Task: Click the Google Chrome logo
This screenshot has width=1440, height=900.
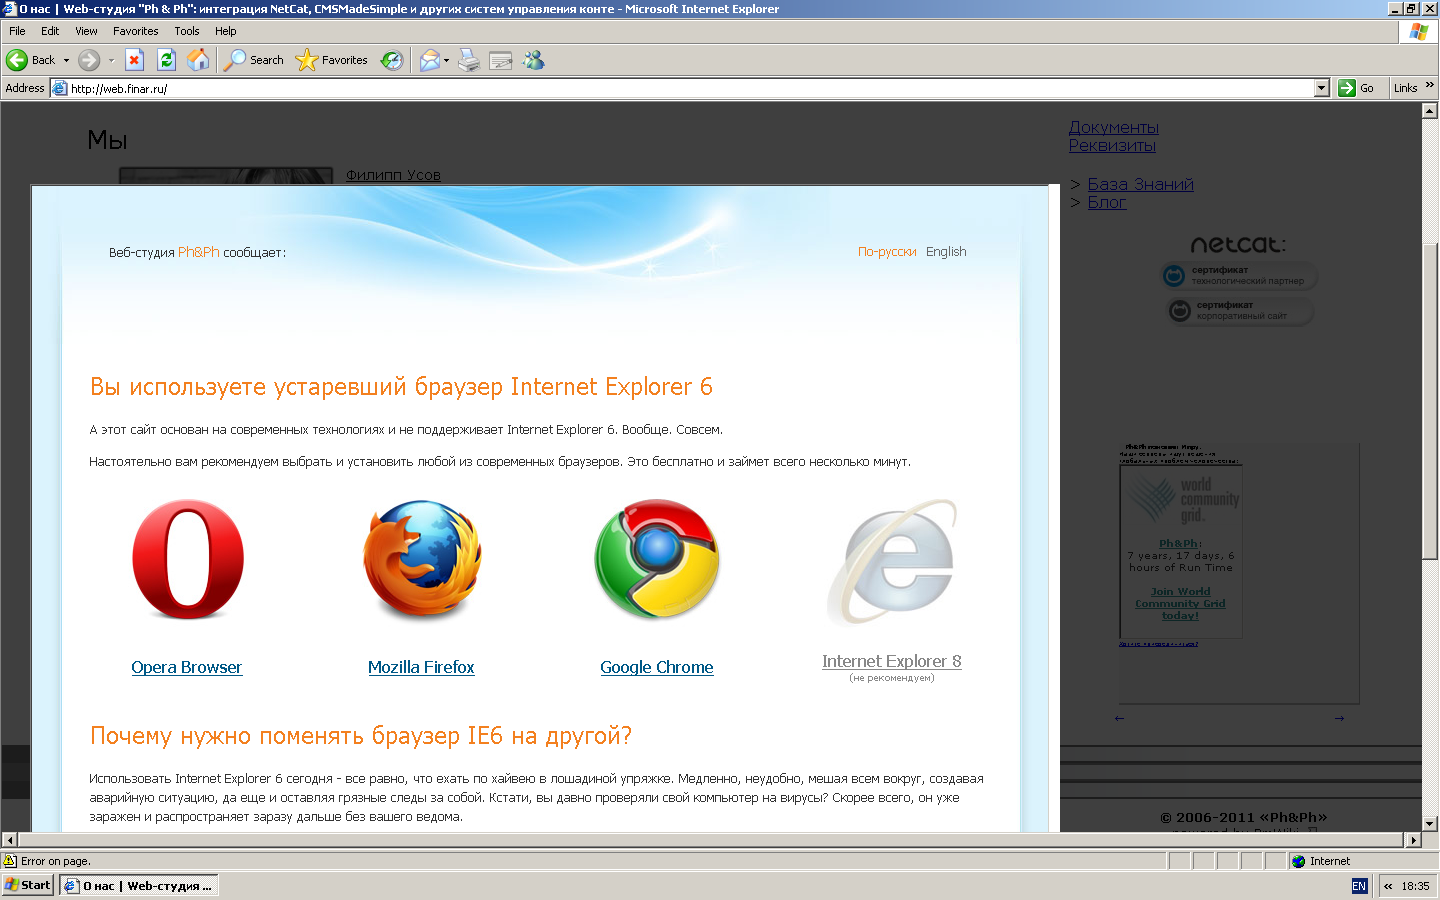Action: (657, 559)
